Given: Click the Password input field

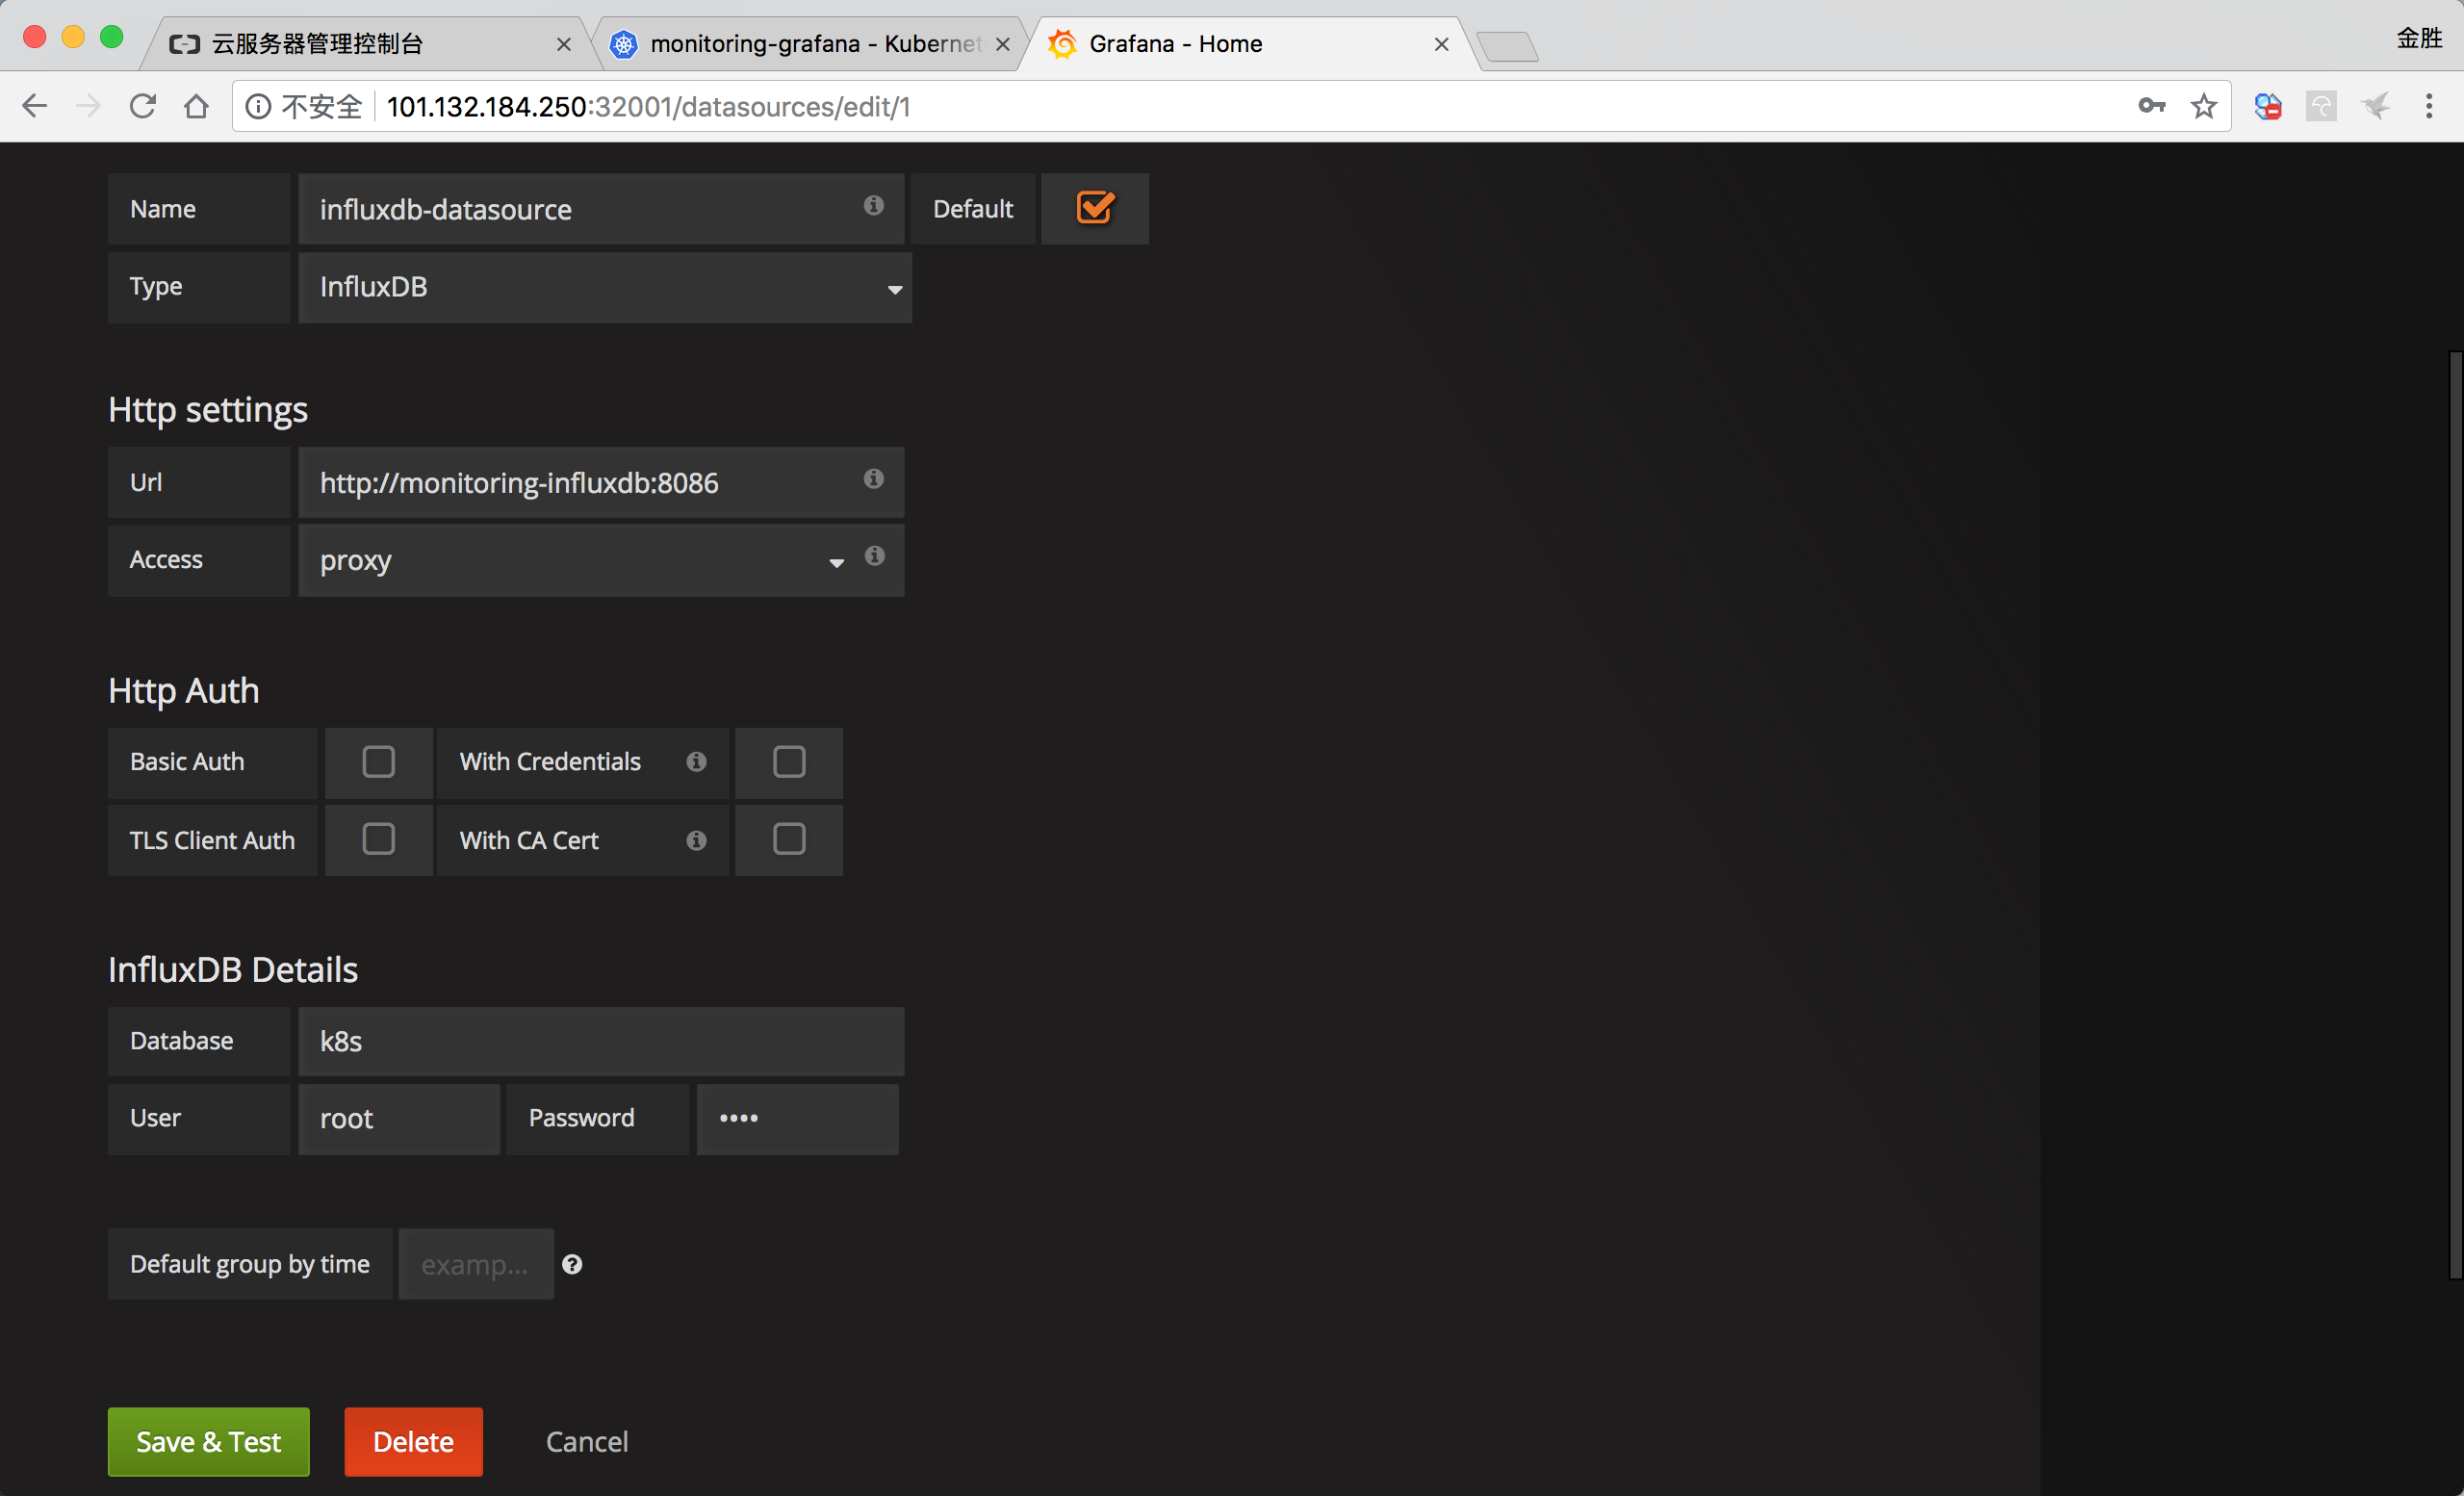Looking at the screenshot, I should coord(798,1119).
